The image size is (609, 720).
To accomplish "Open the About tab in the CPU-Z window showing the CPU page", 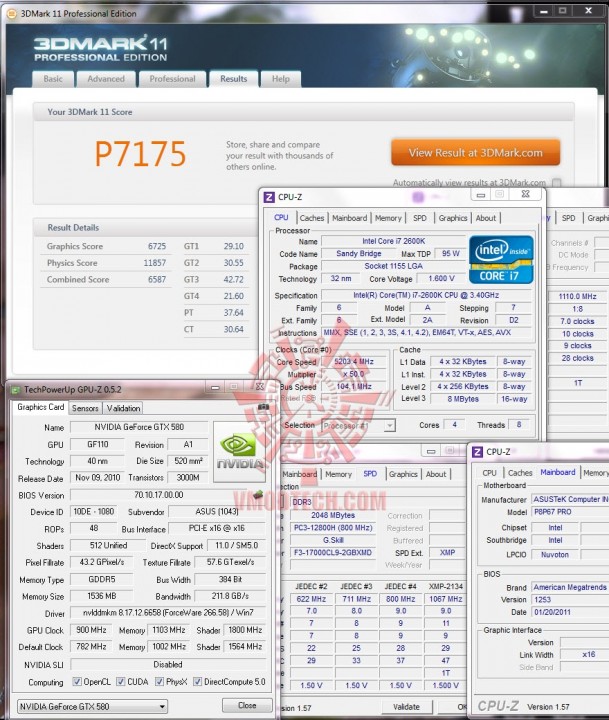I will click(x=485, y=218).
